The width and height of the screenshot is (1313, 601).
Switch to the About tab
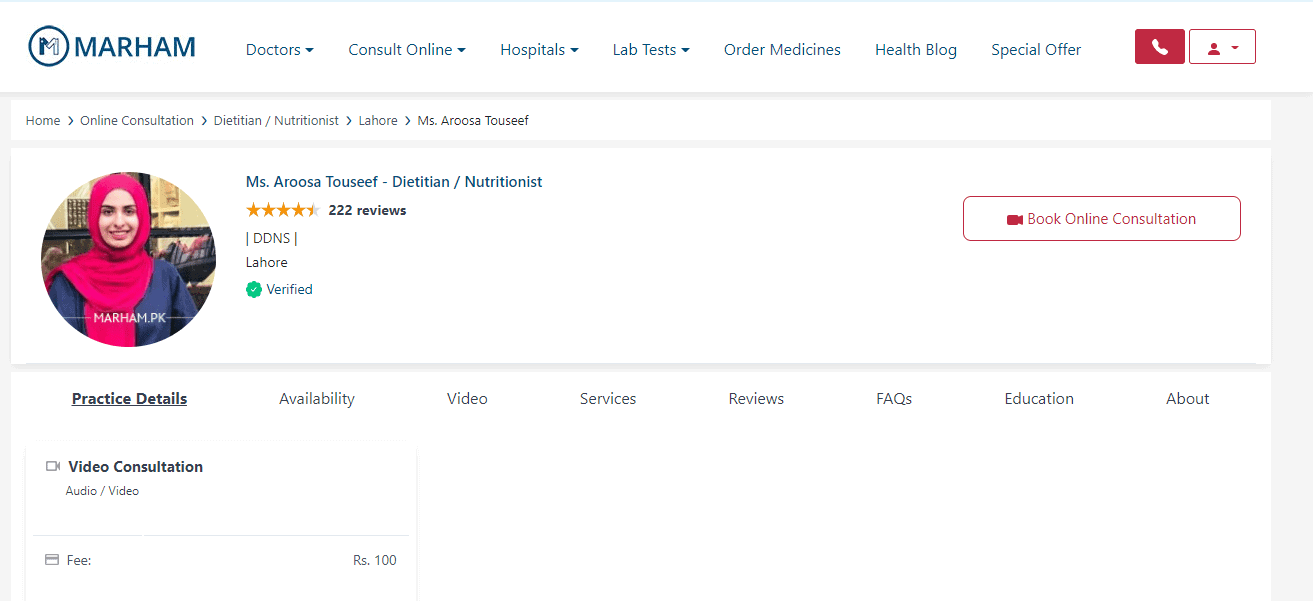click(1188, 398)
